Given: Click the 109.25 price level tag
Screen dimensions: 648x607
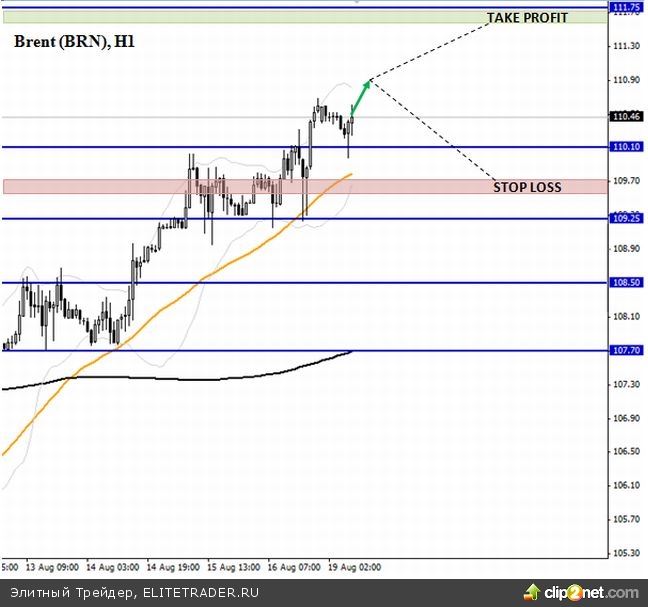Looking at the screenshot, I should (627, 218).
